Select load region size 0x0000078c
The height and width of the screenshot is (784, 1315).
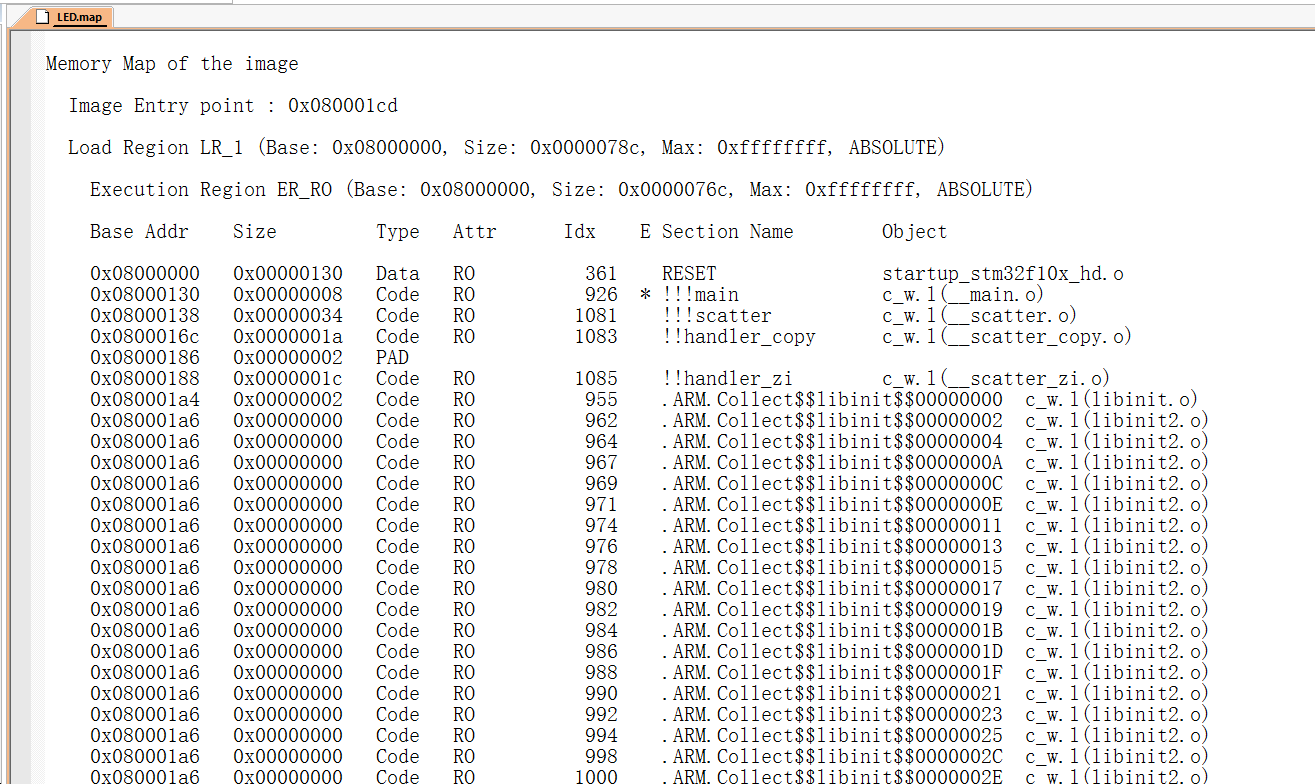585,148
